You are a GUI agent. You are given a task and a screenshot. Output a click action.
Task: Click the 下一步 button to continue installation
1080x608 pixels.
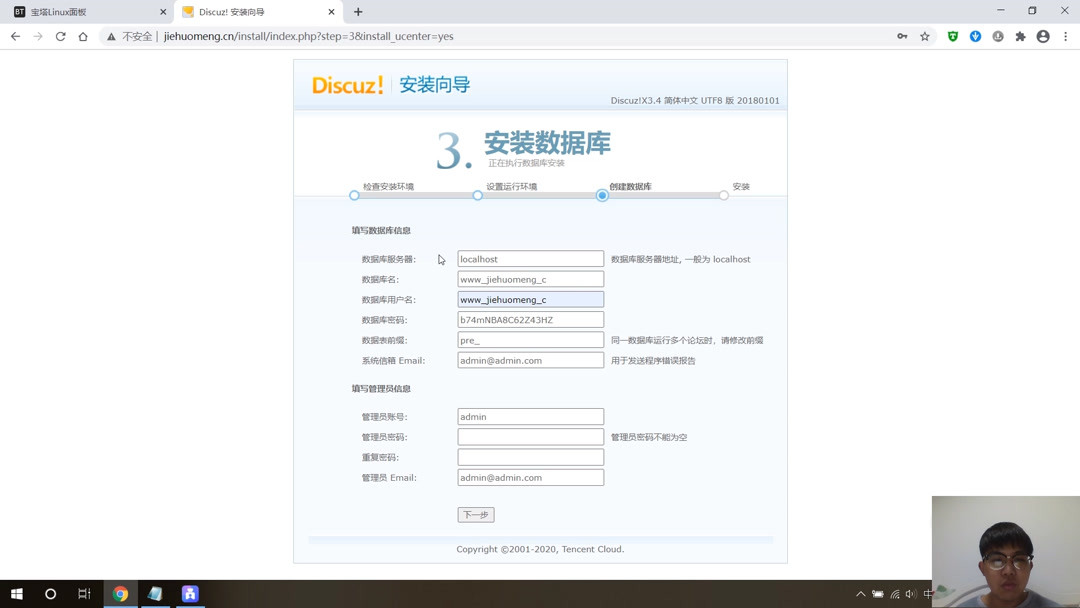coord(474,514)
